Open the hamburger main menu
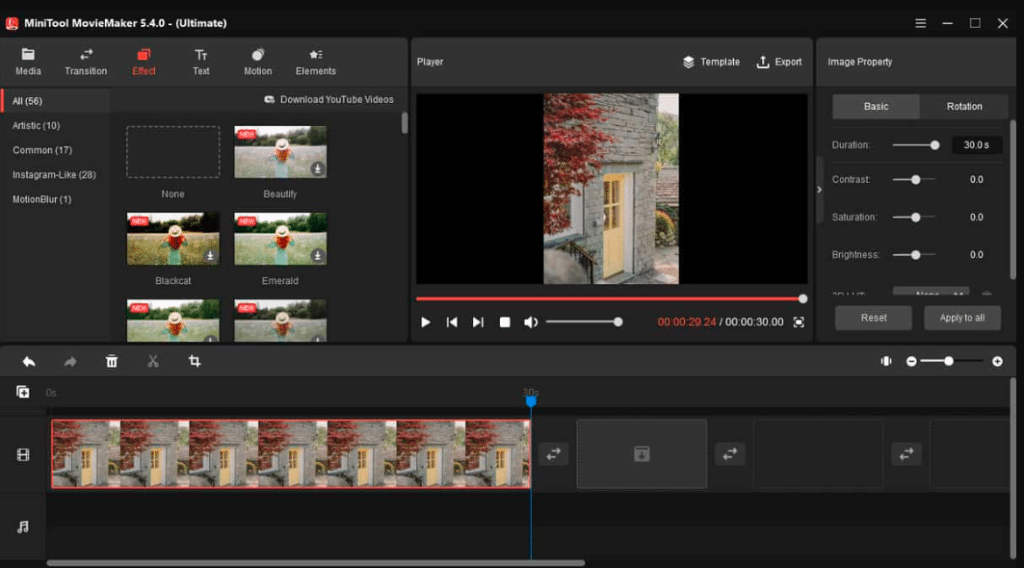Viewport: 1024px width, 568px height. [920, 23]
